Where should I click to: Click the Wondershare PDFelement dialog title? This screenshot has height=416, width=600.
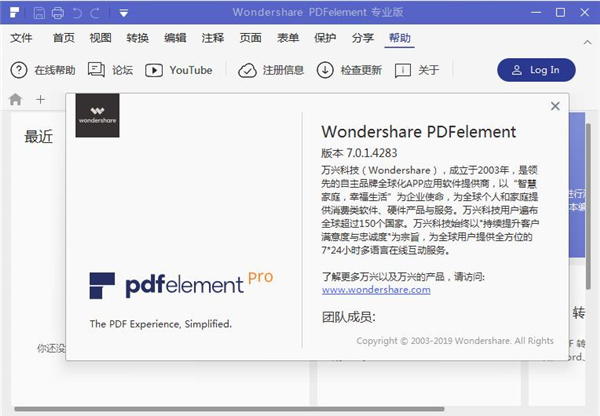tap(419, 132)
